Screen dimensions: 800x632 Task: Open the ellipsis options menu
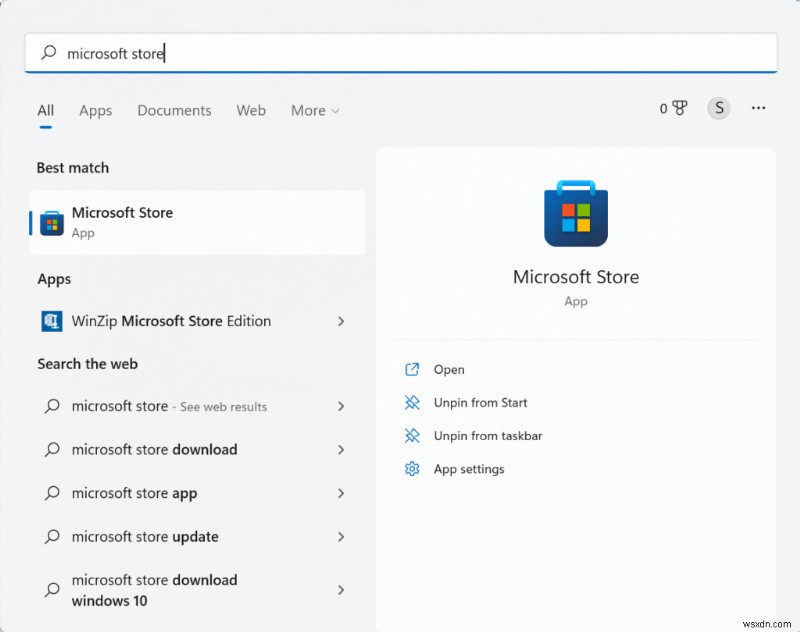coord(758,108)
